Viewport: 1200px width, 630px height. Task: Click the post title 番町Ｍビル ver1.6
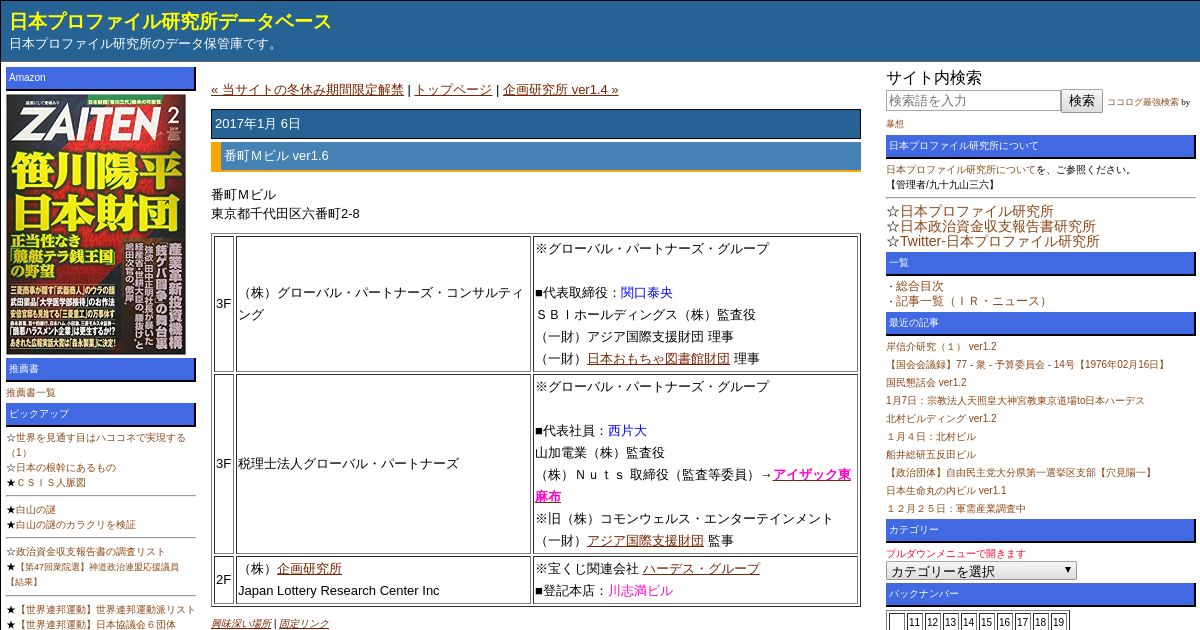(276, 156)
